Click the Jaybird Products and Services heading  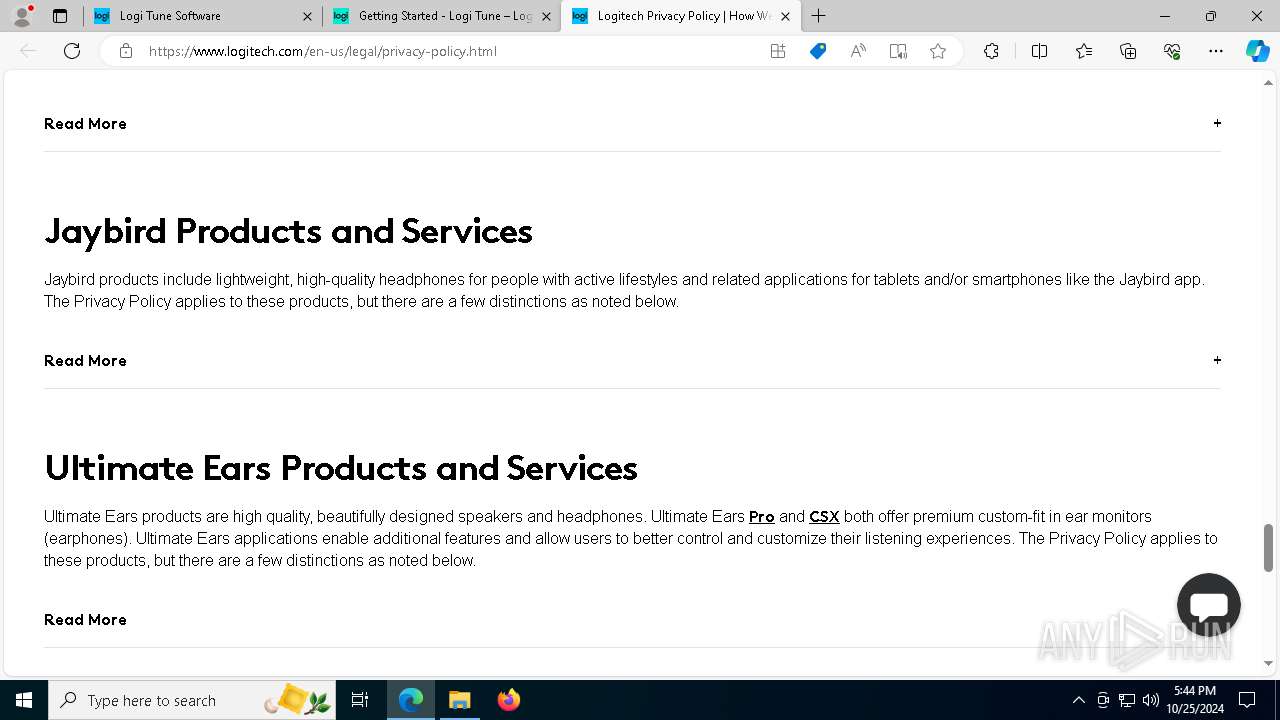tap(288, 231)
